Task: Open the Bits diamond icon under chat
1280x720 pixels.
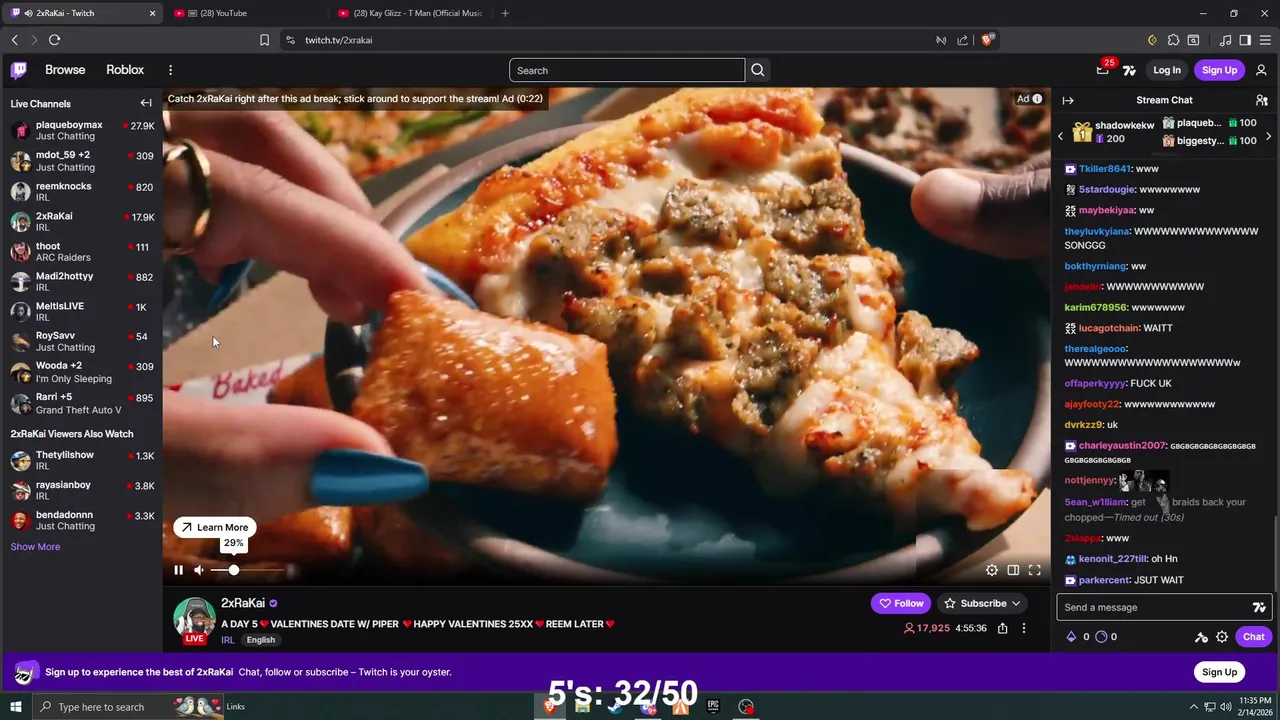Action: 1071,637
